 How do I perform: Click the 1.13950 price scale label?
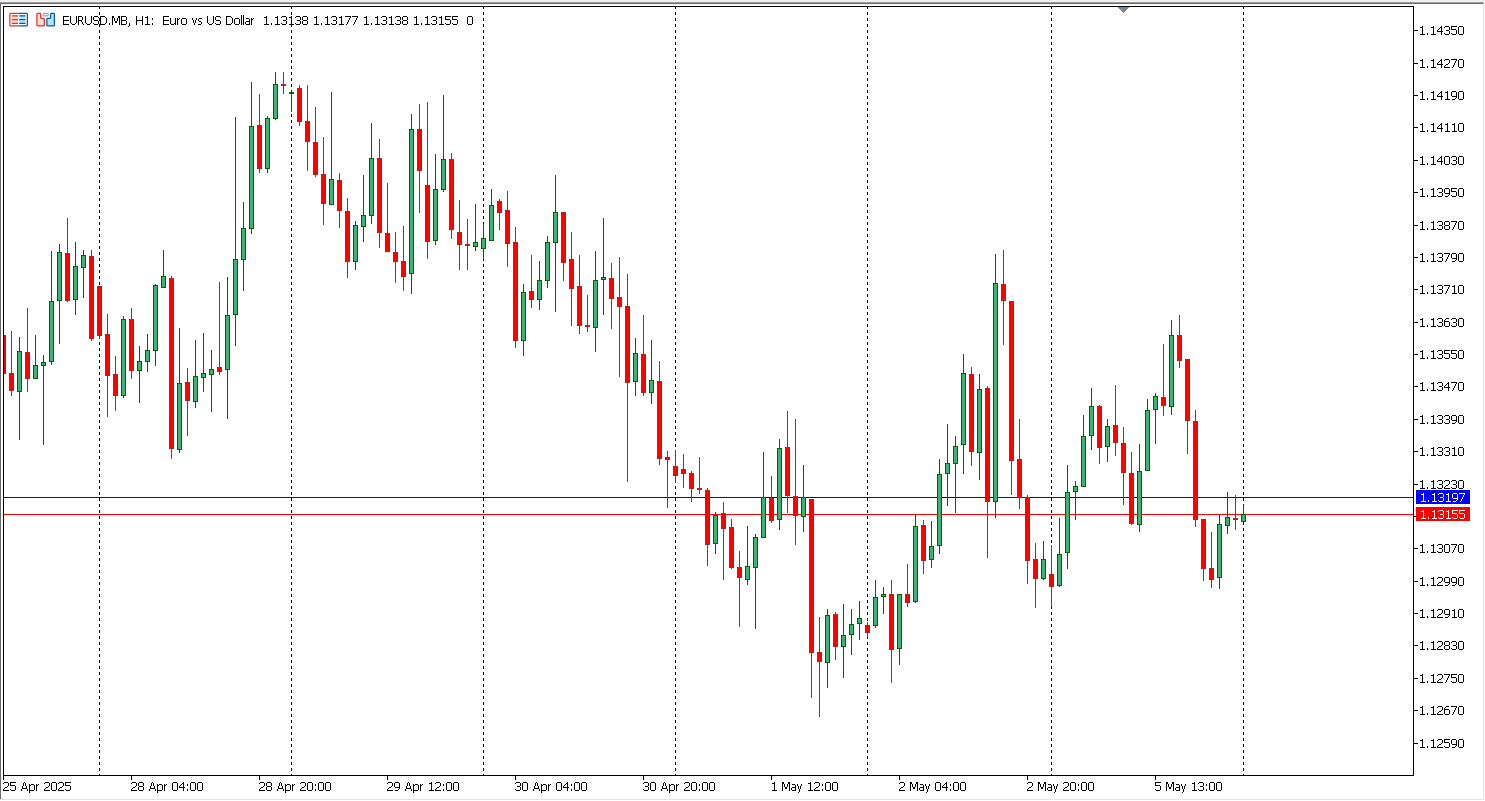click(1444, 192)
